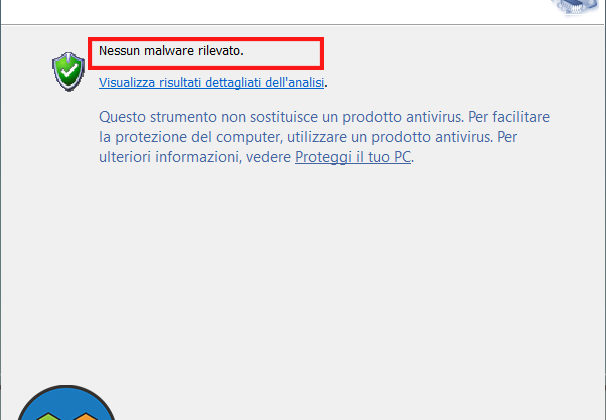606x420 pixels.
Task: Click the line starting 'la protezione del computer'
Action: click(x=308, y=137)
